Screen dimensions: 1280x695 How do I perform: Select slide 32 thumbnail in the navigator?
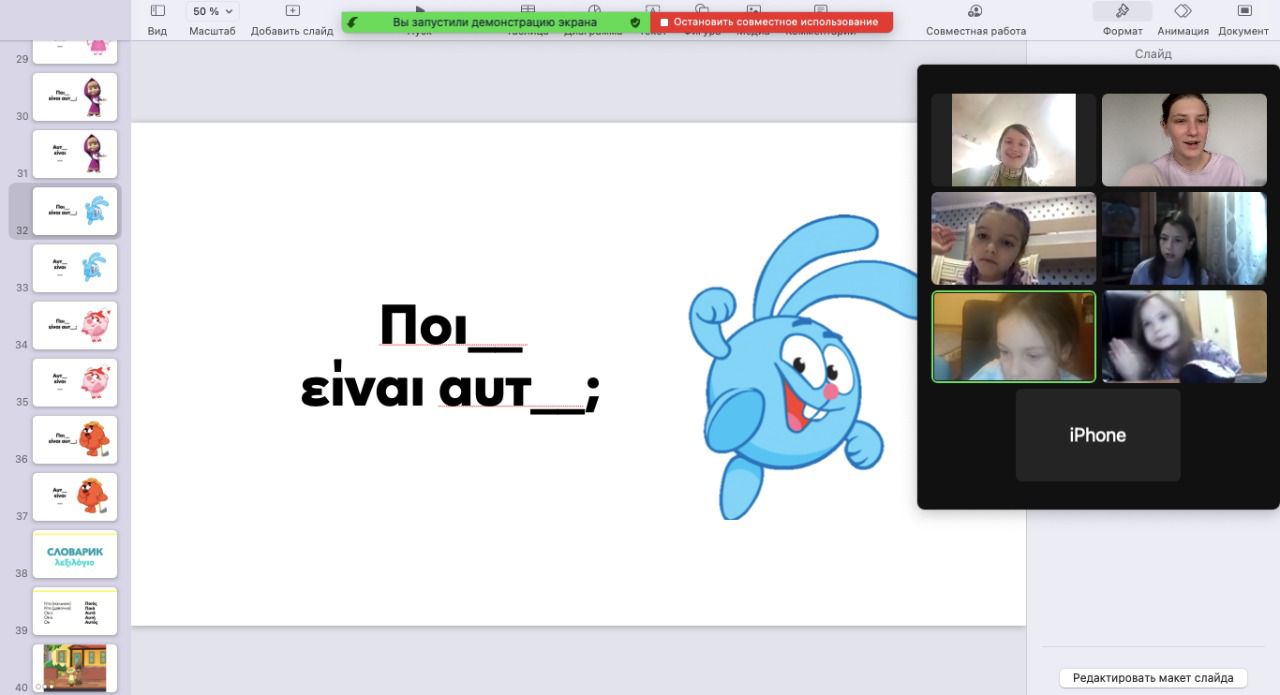[x=75, y=211]
